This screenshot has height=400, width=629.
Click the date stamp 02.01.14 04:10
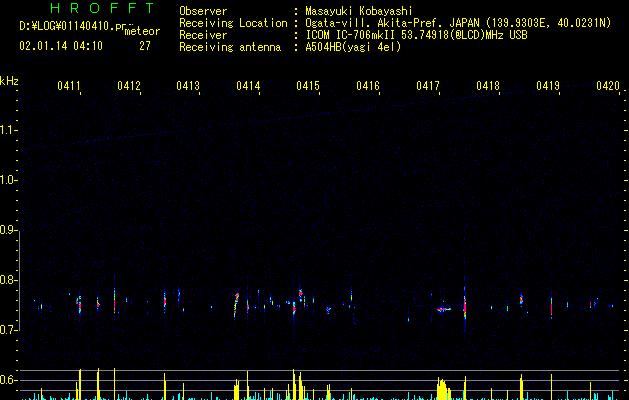61,46
